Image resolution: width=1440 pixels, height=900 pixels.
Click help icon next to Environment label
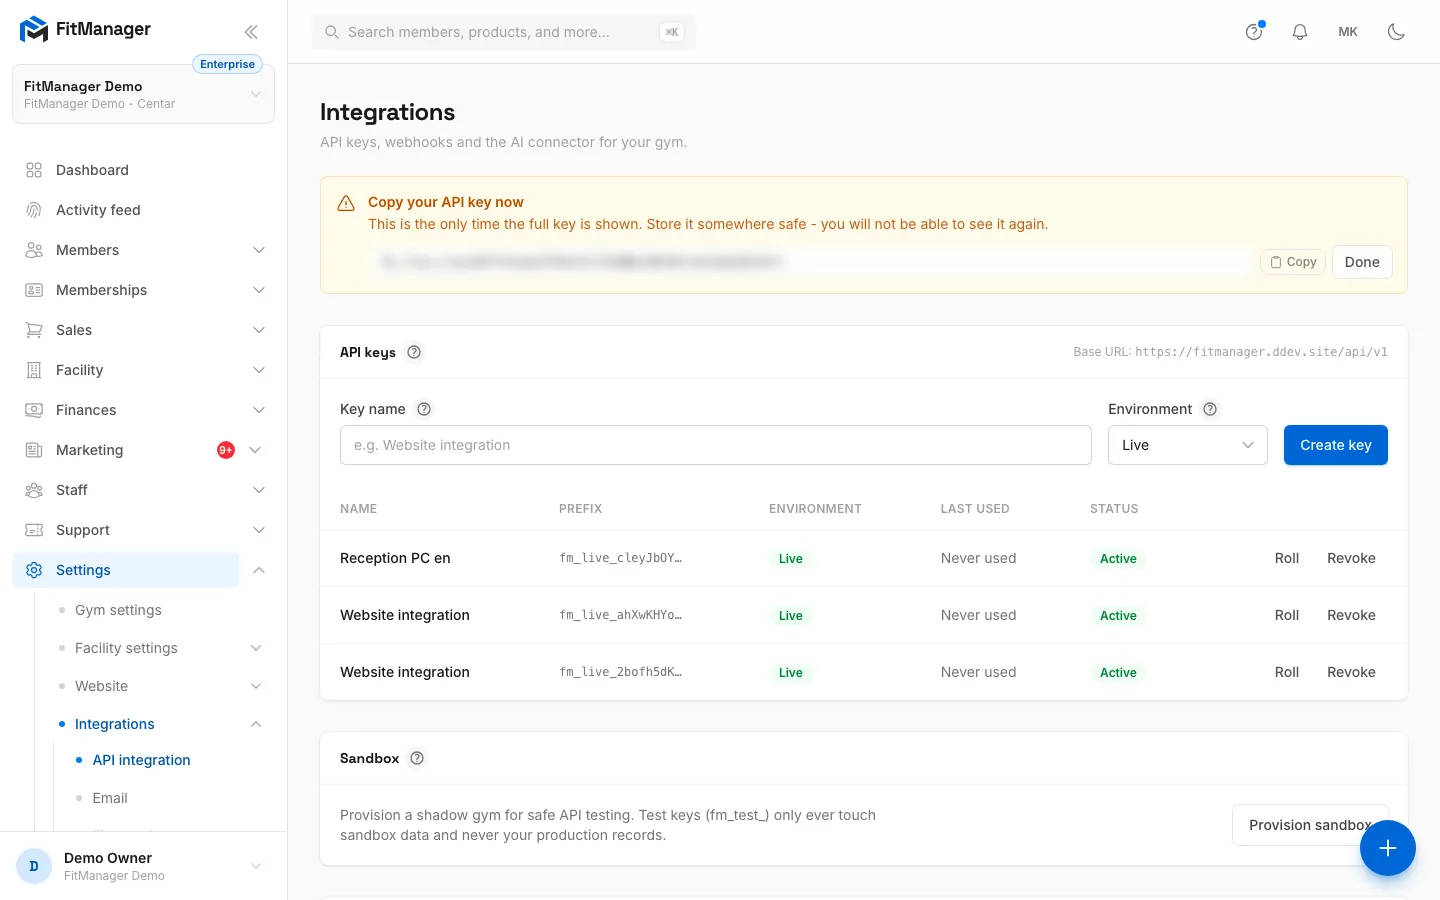point(1210,409)
